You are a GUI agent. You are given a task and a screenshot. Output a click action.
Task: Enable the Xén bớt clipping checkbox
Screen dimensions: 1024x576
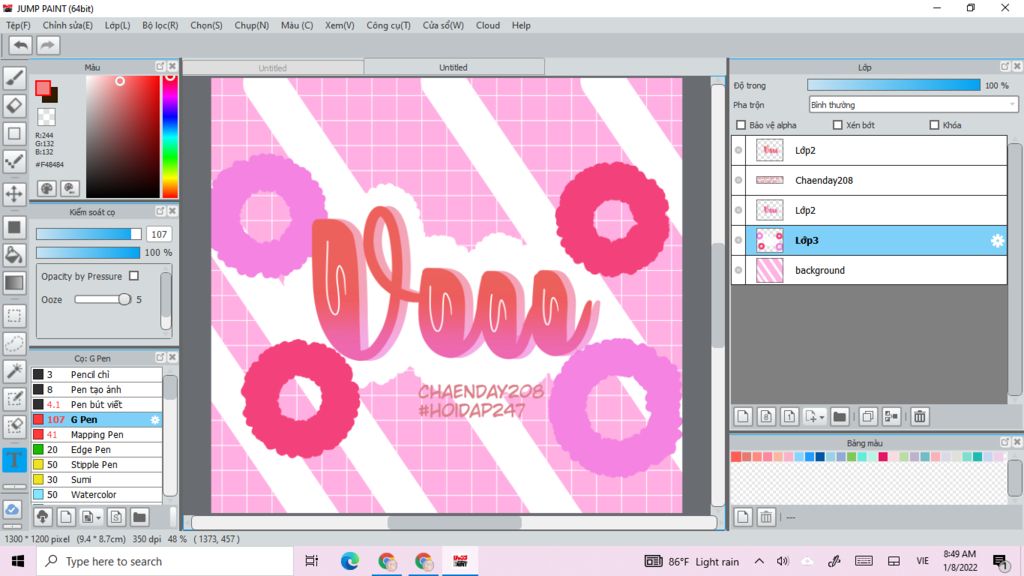(x=837, y=125)
